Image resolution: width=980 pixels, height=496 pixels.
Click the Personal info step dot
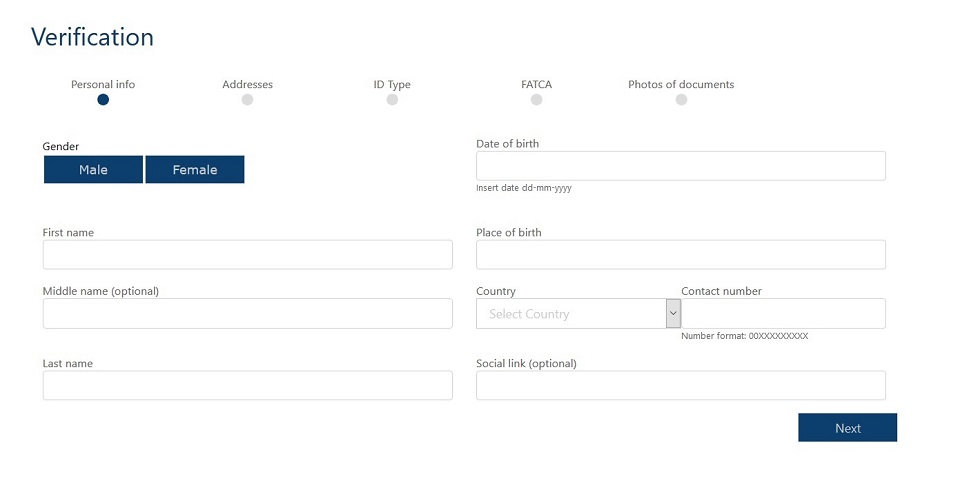click(x=103, y=100)
